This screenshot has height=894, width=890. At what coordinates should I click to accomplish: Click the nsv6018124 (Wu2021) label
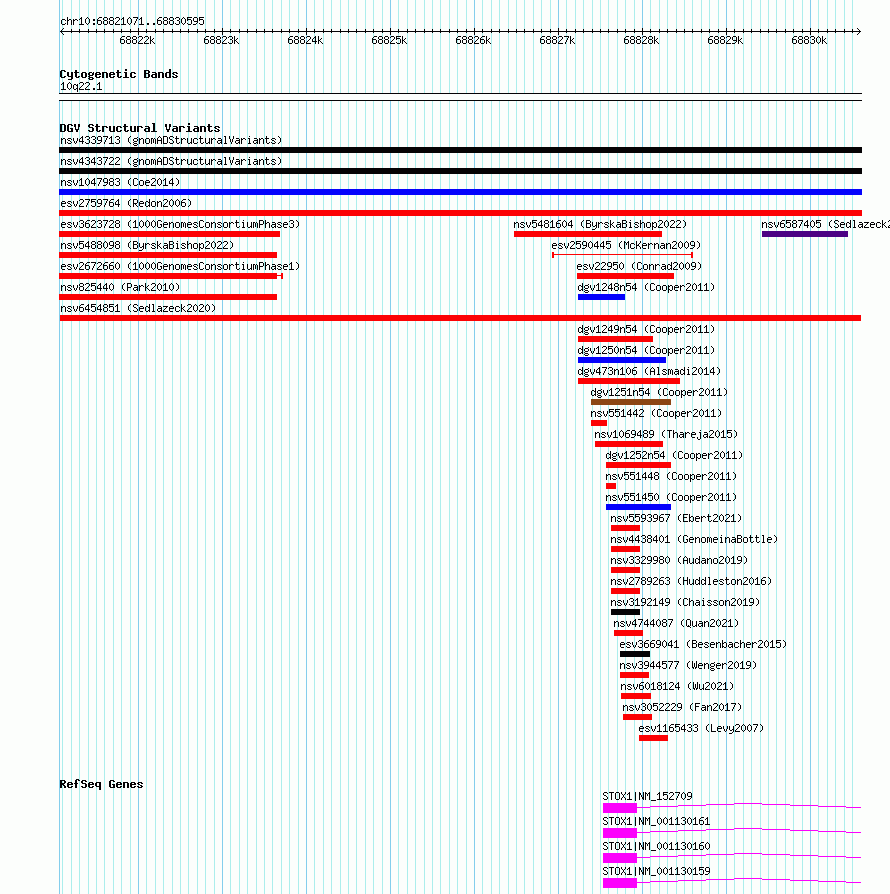677,686
